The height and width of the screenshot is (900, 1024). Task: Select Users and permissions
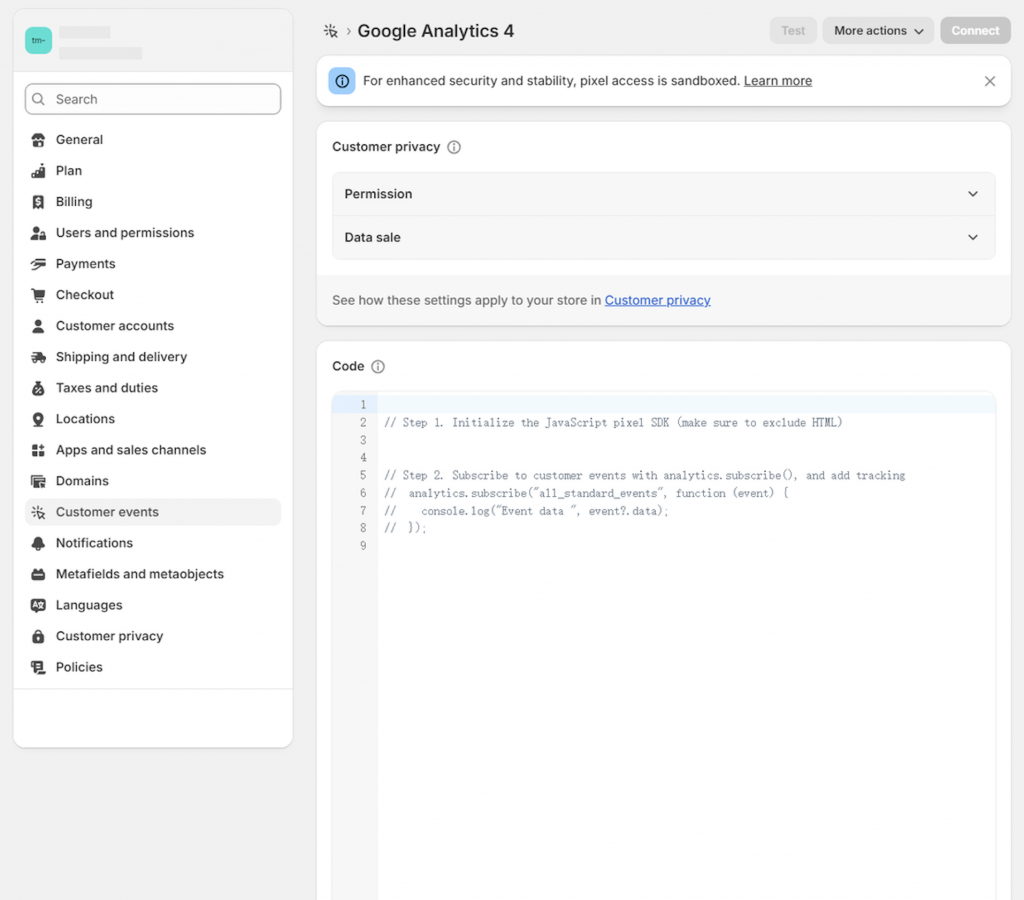pos(153,233)
